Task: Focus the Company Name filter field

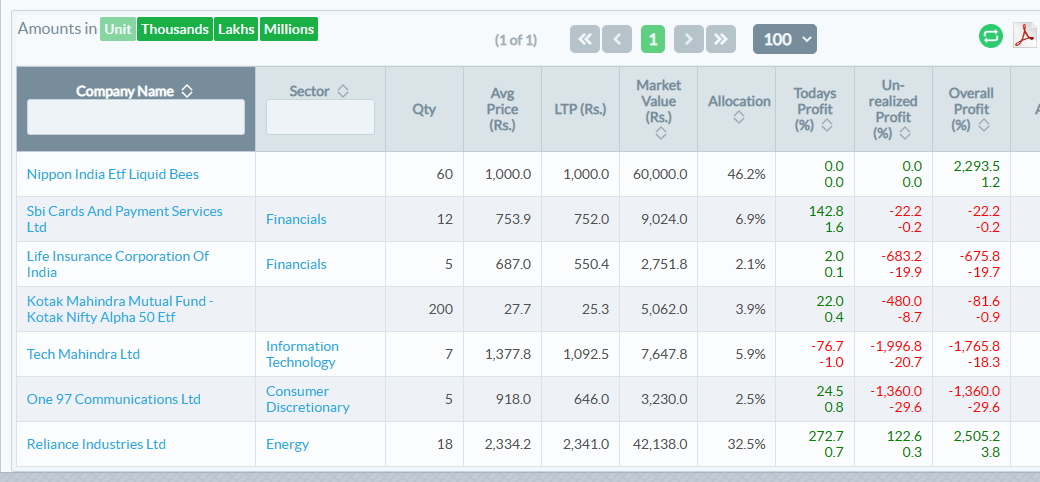Action: point(136,117)
